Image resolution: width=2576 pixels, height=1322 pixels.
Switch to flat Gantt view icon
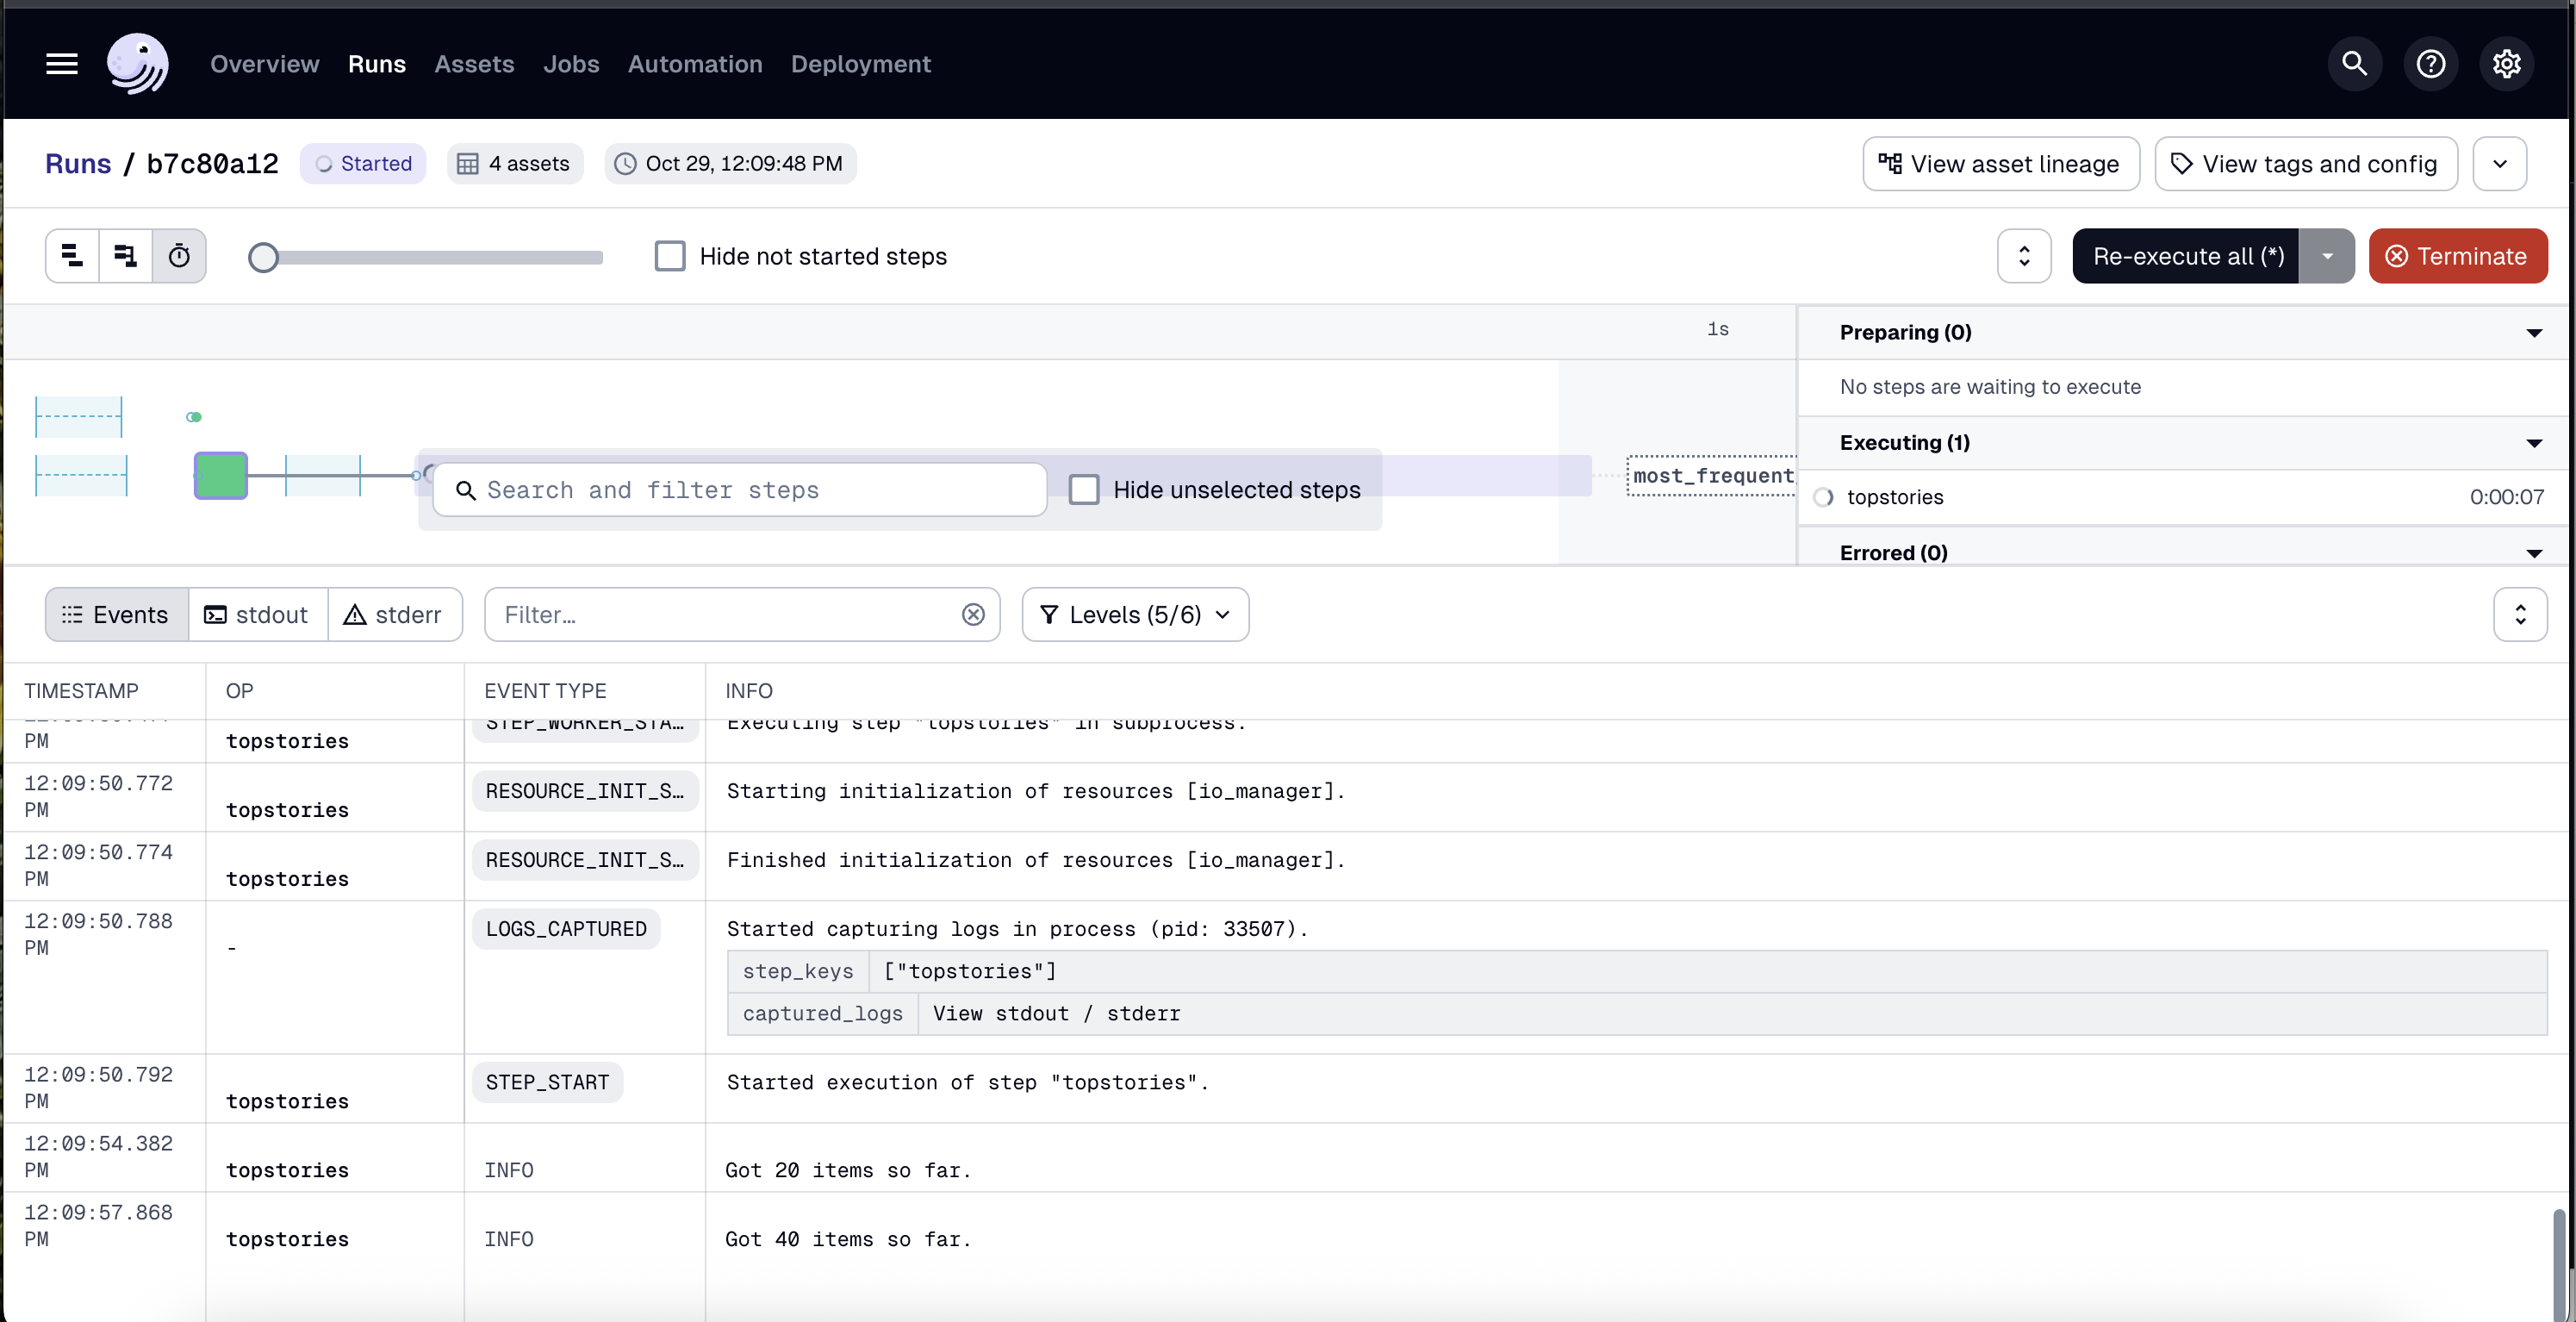72,256
